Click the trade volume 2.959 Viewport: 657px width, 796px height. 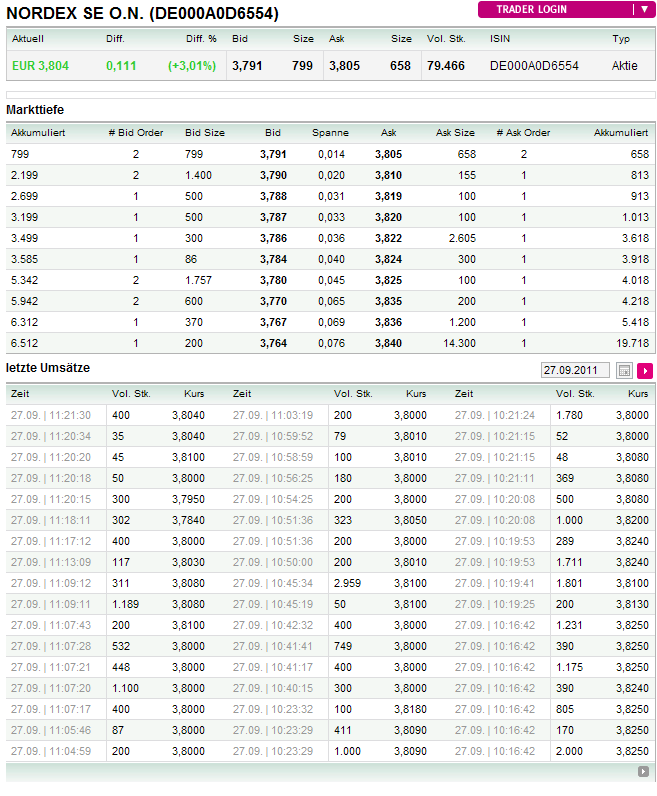coord(347,583)
